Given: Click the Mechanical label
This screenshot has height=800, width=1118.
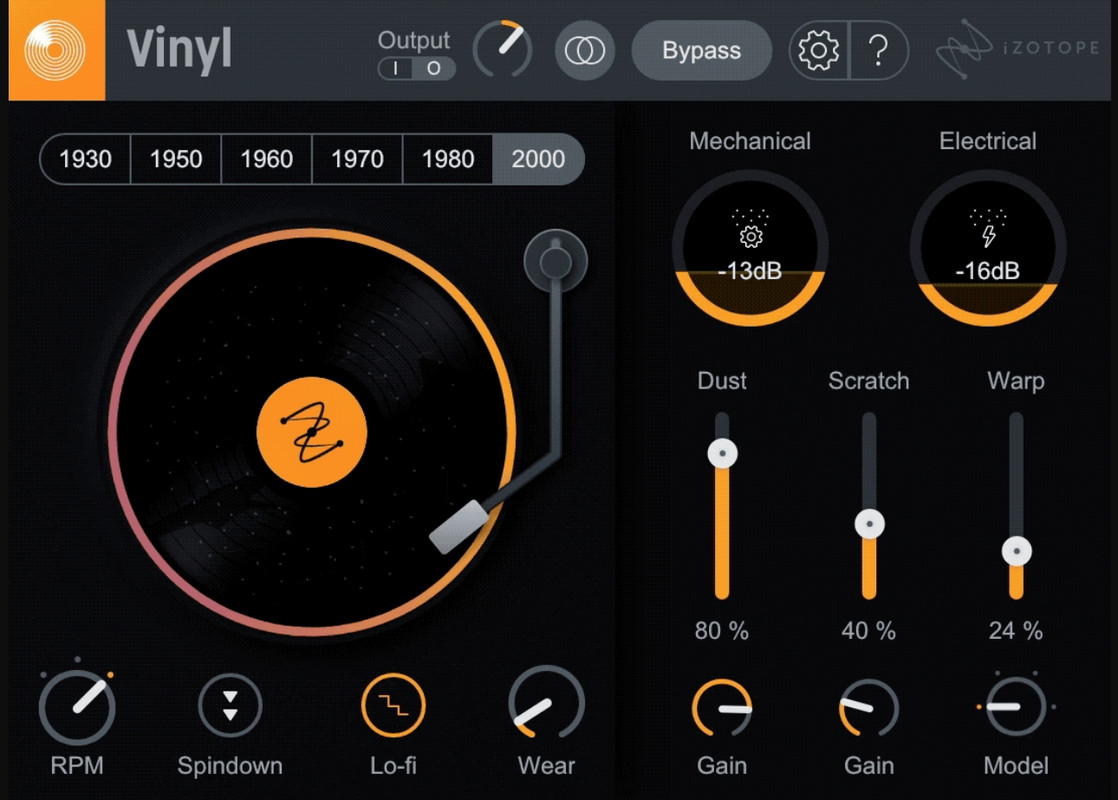Looking at the screenshot, I should coord(750,141).
